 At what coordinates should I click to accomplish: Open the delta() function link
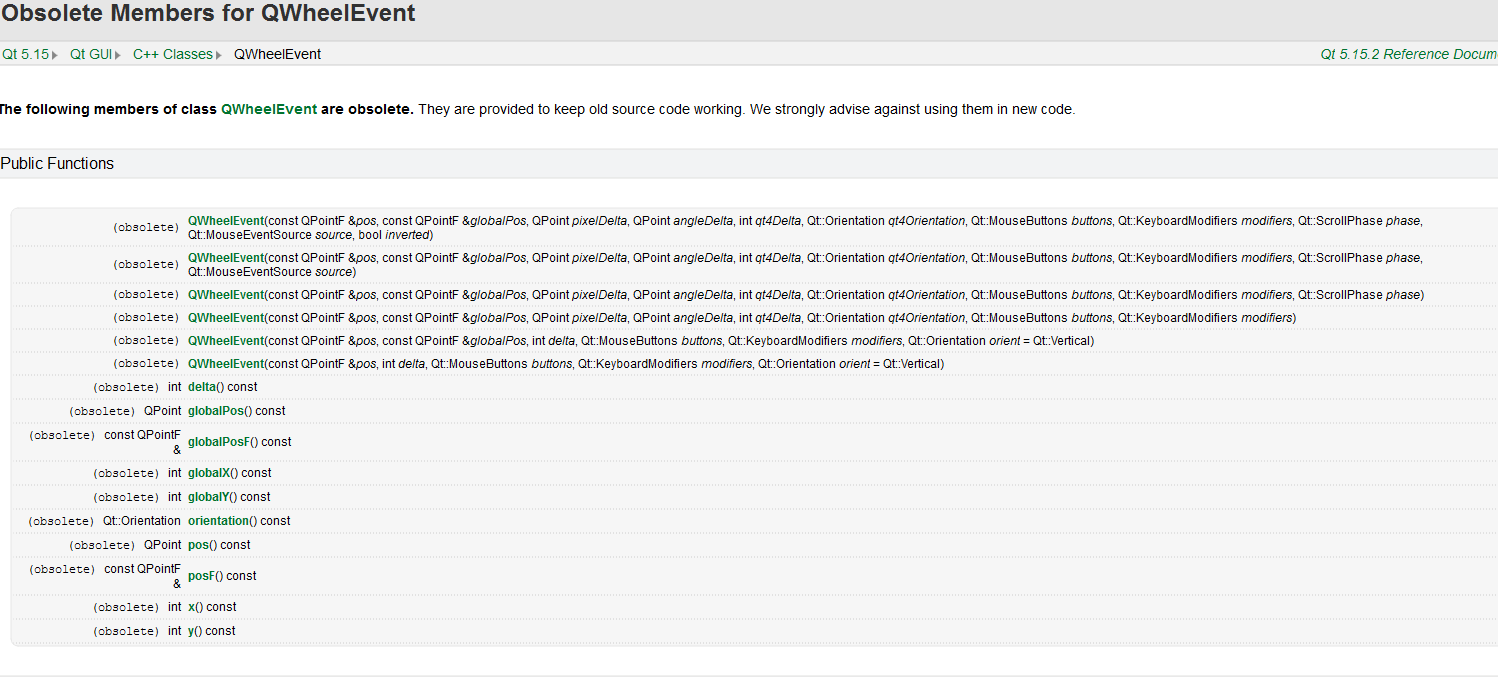click(202, 387)
